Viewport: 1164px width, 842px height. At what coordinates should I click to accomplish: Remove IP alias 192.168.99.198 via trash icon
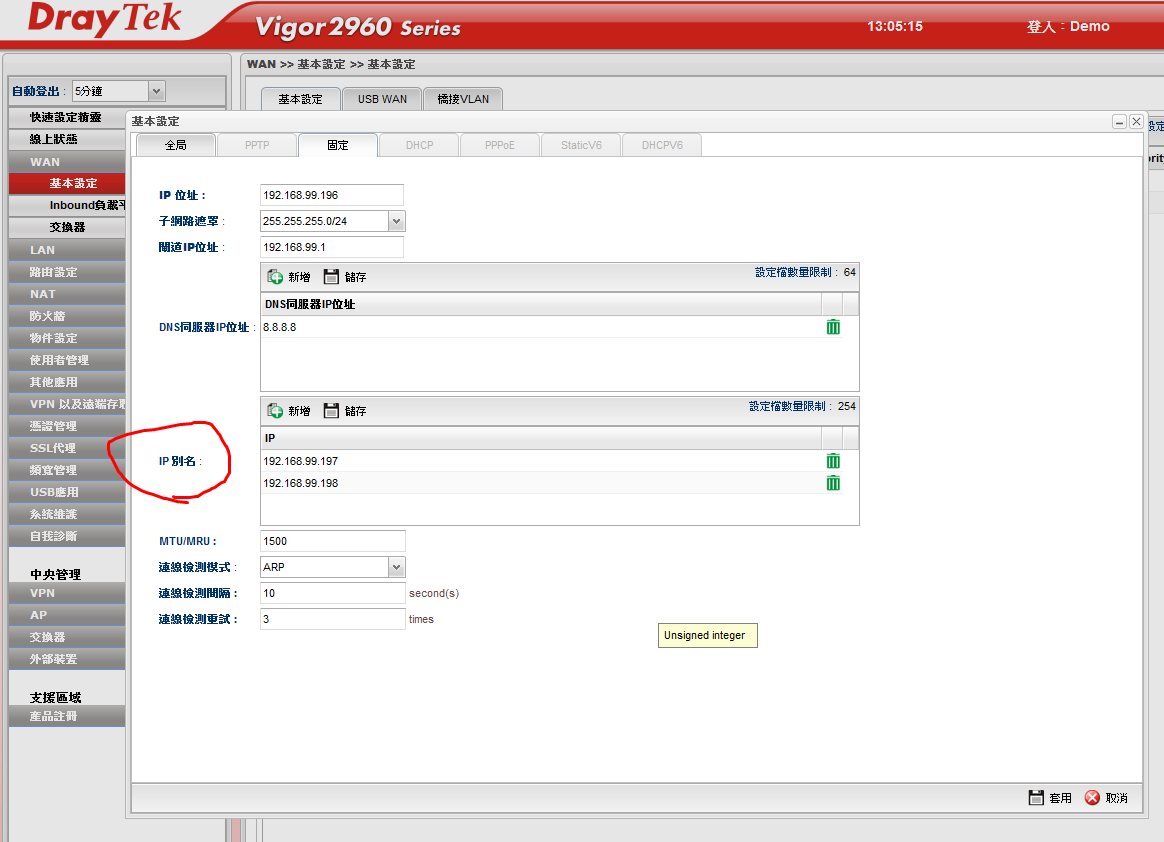coord(833,483)
